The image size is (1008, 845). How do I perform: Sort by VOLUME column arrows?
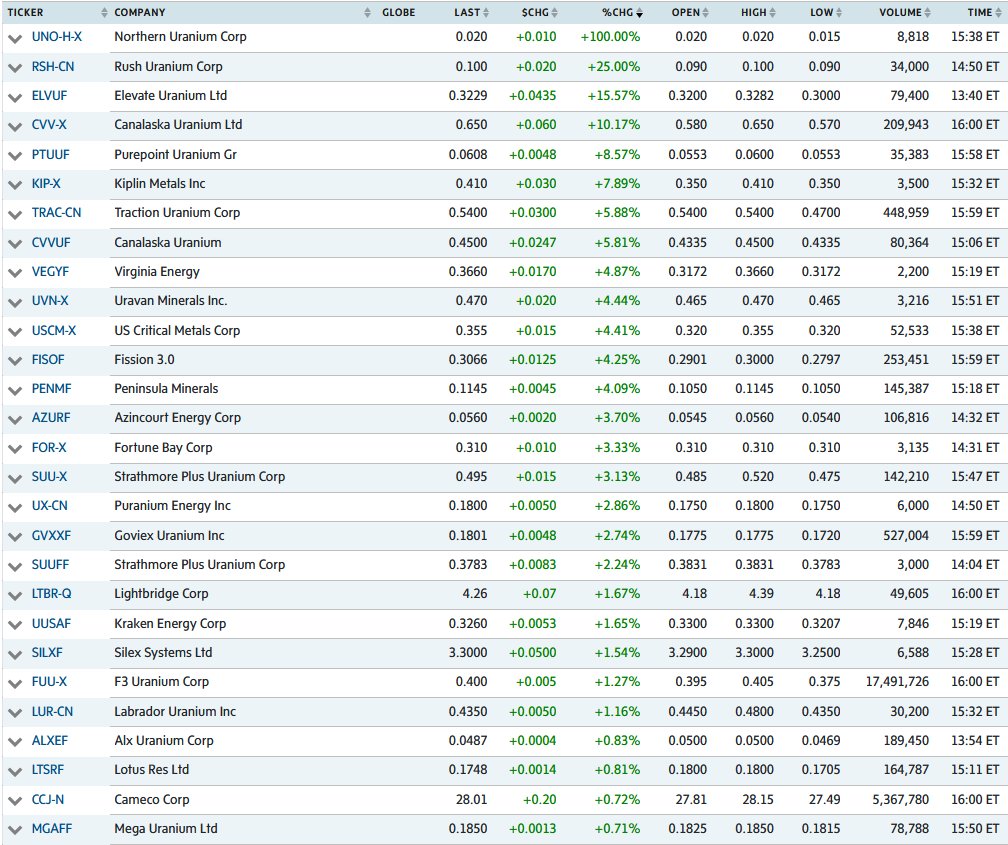tap(928, 12)
